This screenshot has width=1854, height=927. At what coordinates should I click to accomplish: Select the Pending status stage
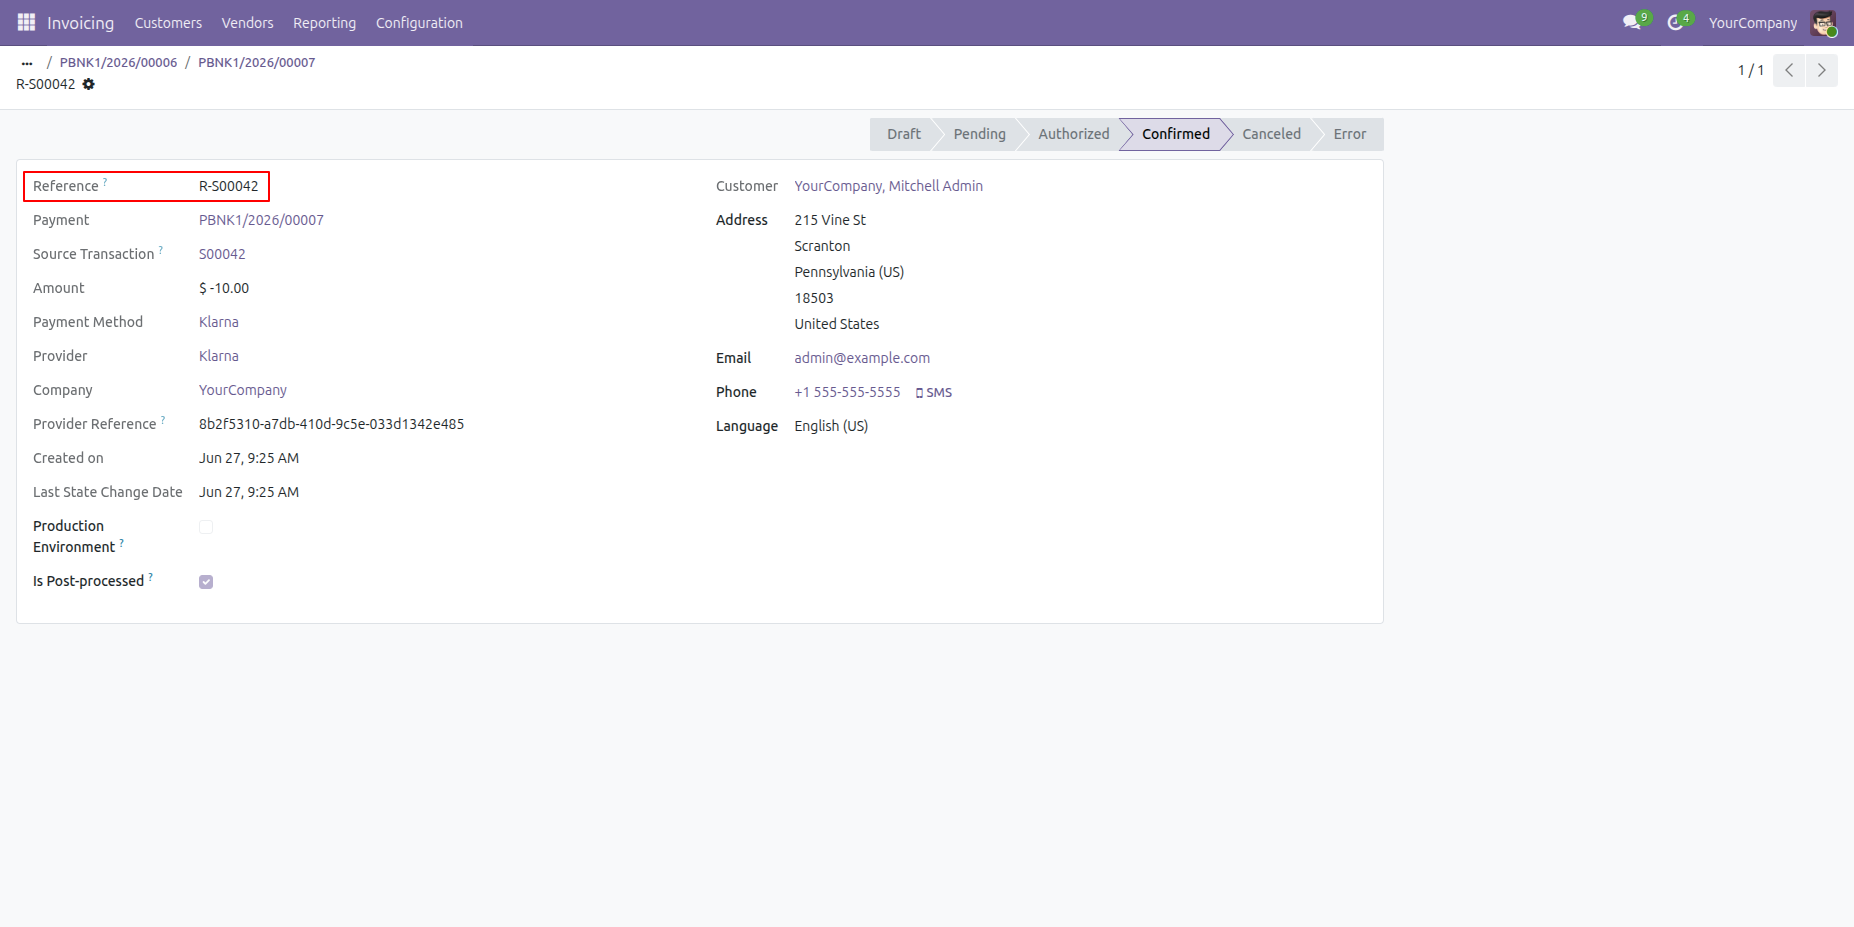[979, 134]
